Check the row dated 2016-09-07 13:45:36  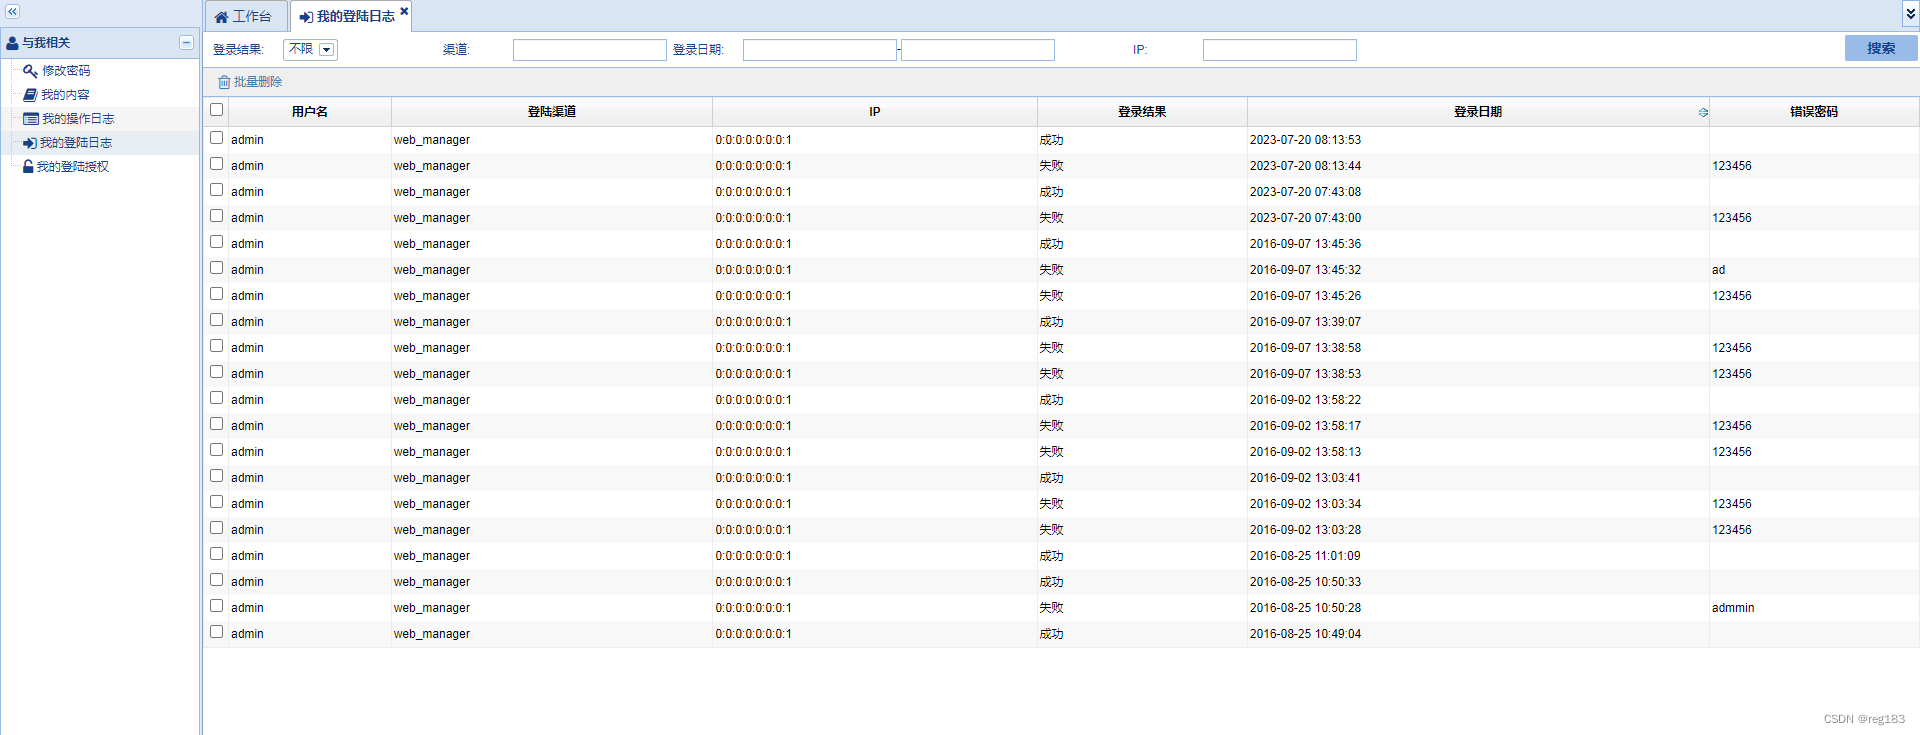(216, 242)
